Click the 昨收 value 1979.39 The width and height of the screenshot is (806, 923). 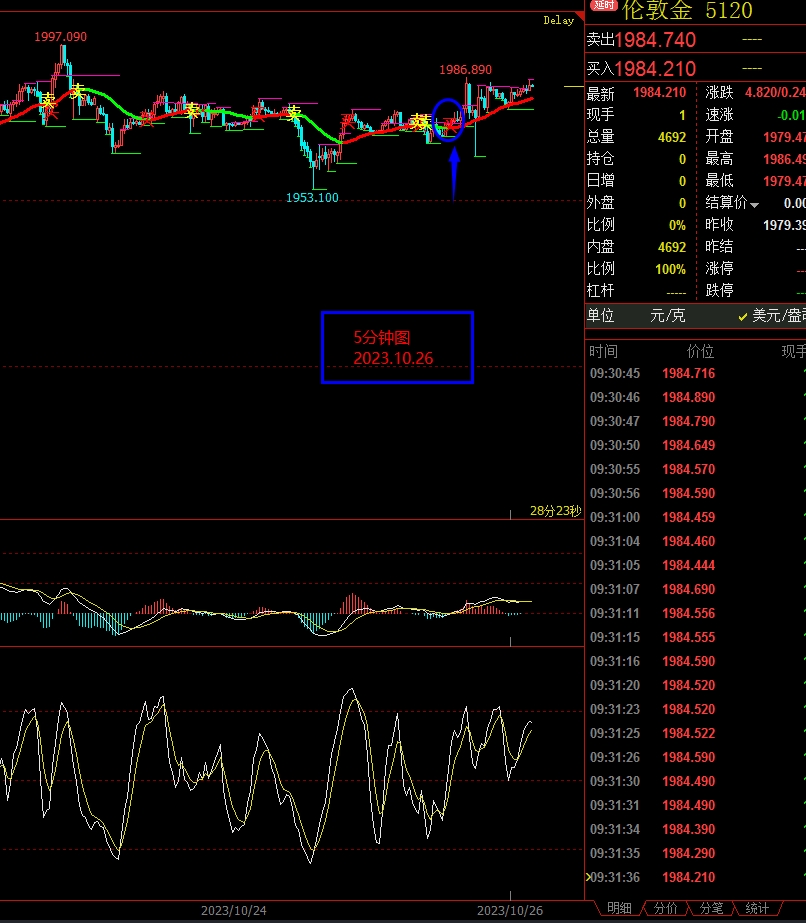pos(784,225)
